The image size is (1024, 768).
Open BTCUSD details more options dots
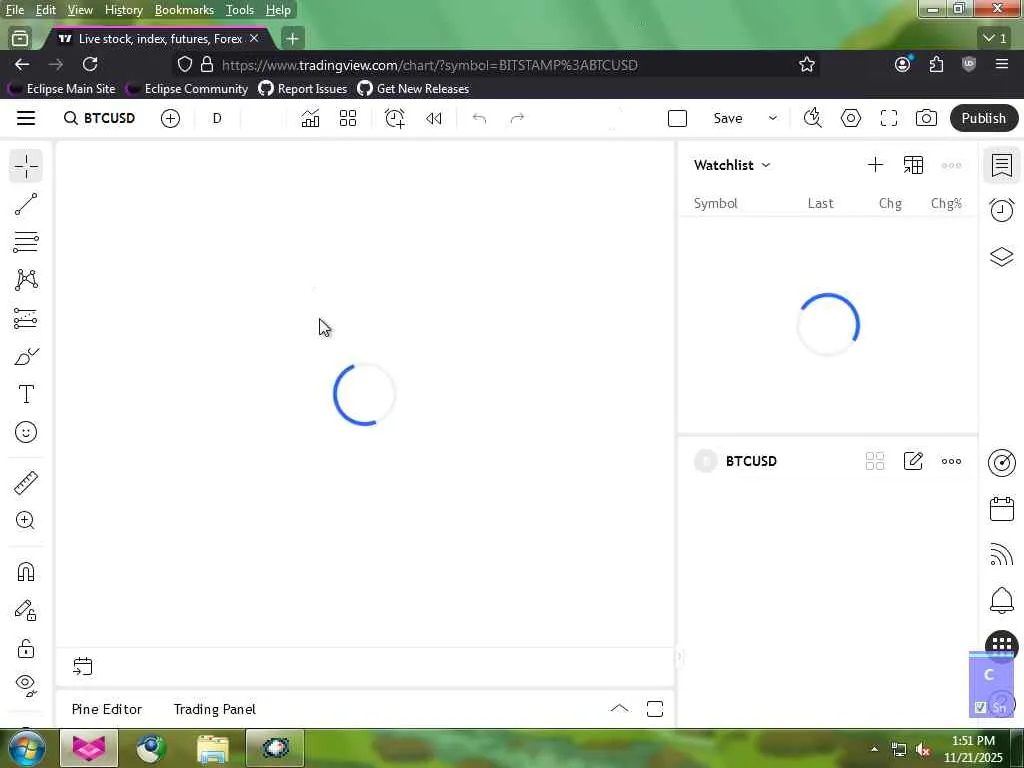click(x=951, y=461)
